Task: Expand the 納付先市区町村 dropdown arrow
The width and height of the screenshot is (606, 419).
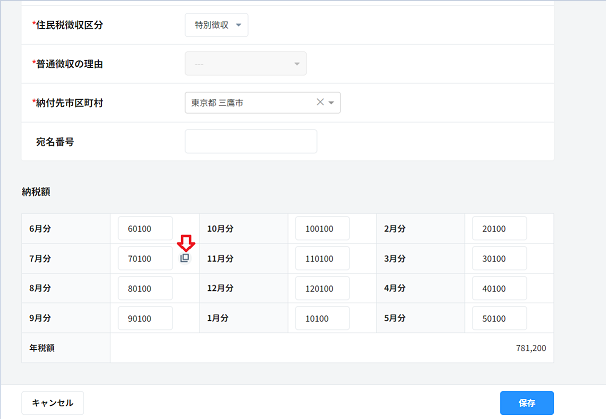Action: pyautogui.click(x=332, y=102)
